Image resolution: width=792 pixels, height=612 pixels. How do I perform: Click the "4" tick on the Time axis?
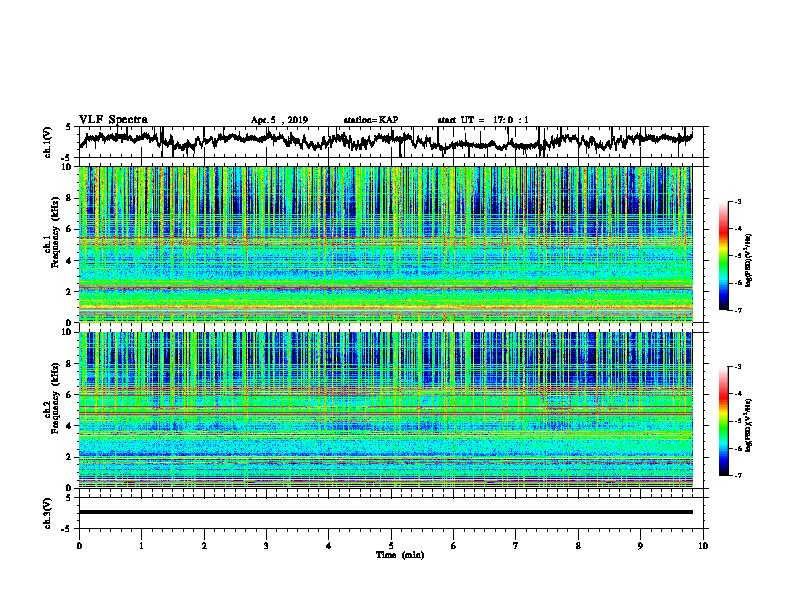329,546
